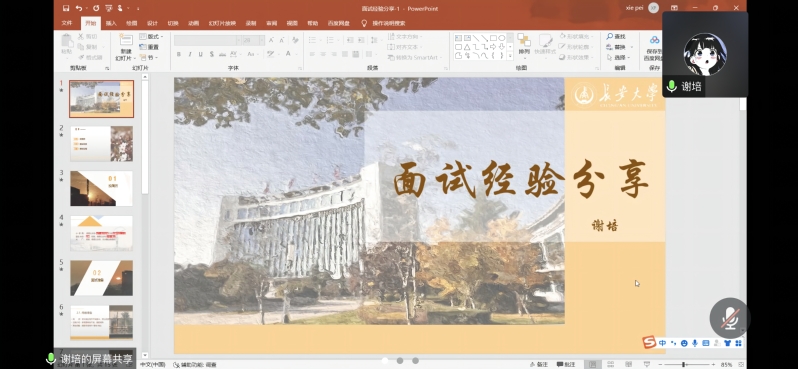Switch to Slide Show (幻灯片放映) tab
This screenshot has width=798, height=369.
pos(222,23)
